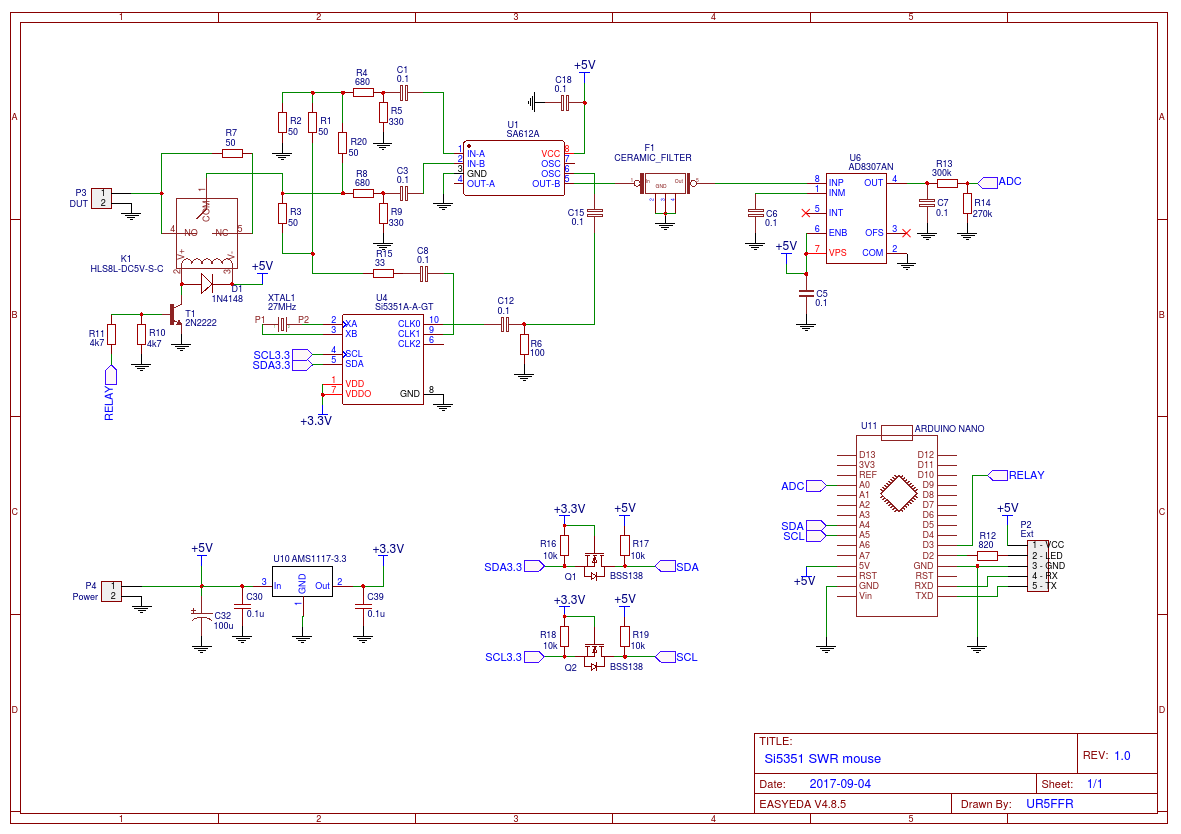Image resolution: width=1181 pixels, height=834 pixels.
Task: Select the AMS1117-3.3 voltage regulator U10
Action: click(x=302, y=586)
